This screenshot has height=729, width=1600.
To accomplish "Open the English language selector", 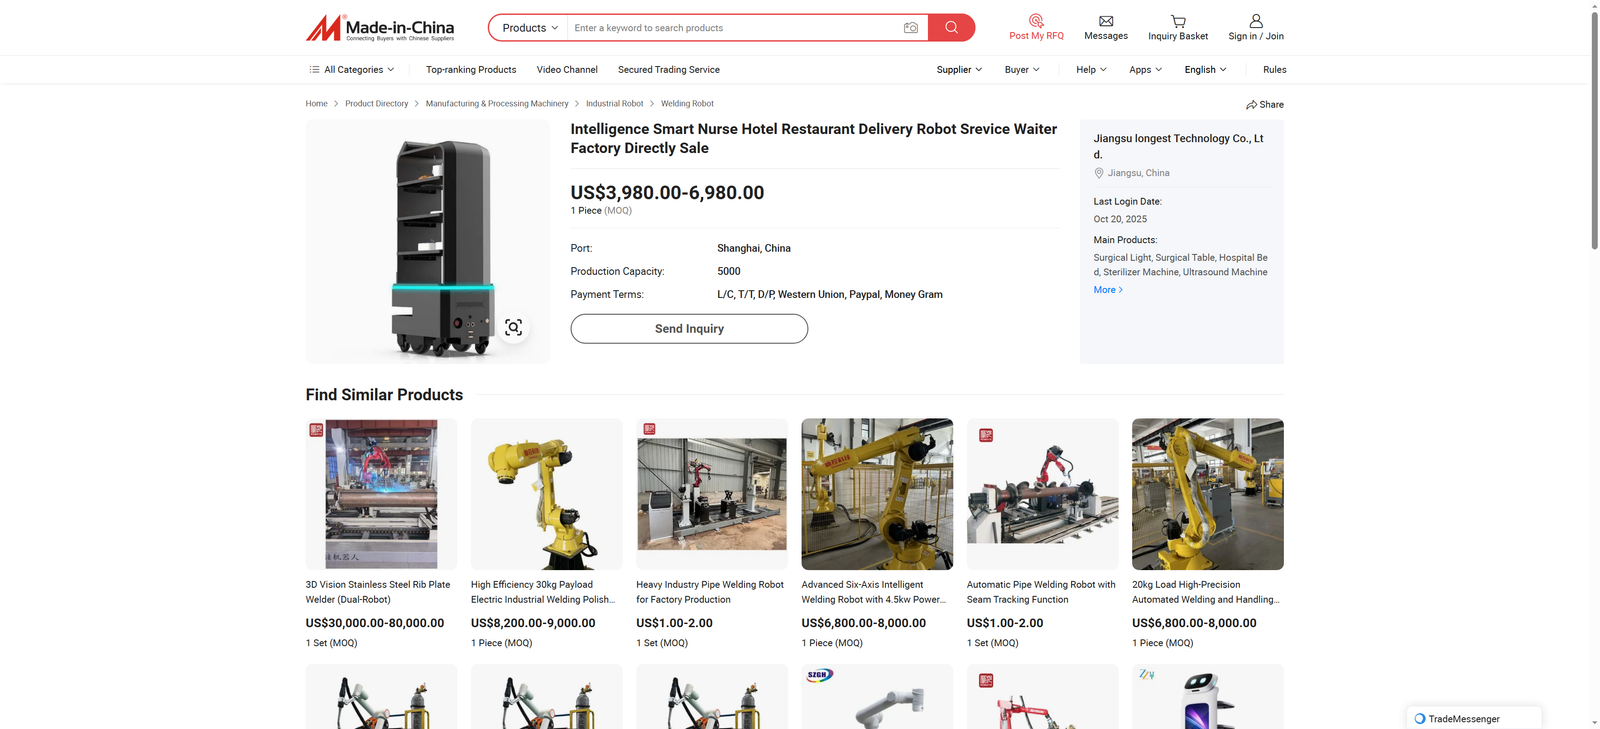I will 1205,70.
